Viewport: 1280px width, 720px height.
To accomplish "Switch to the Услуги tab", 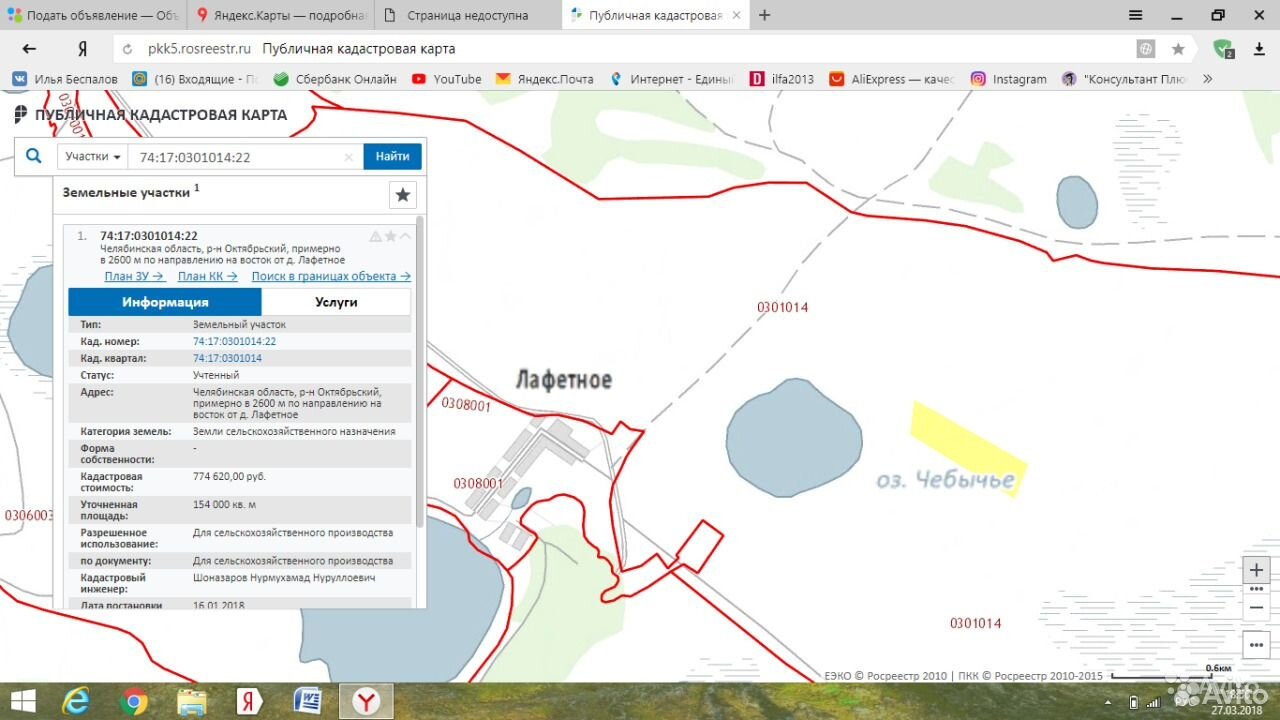I will 336,302.
